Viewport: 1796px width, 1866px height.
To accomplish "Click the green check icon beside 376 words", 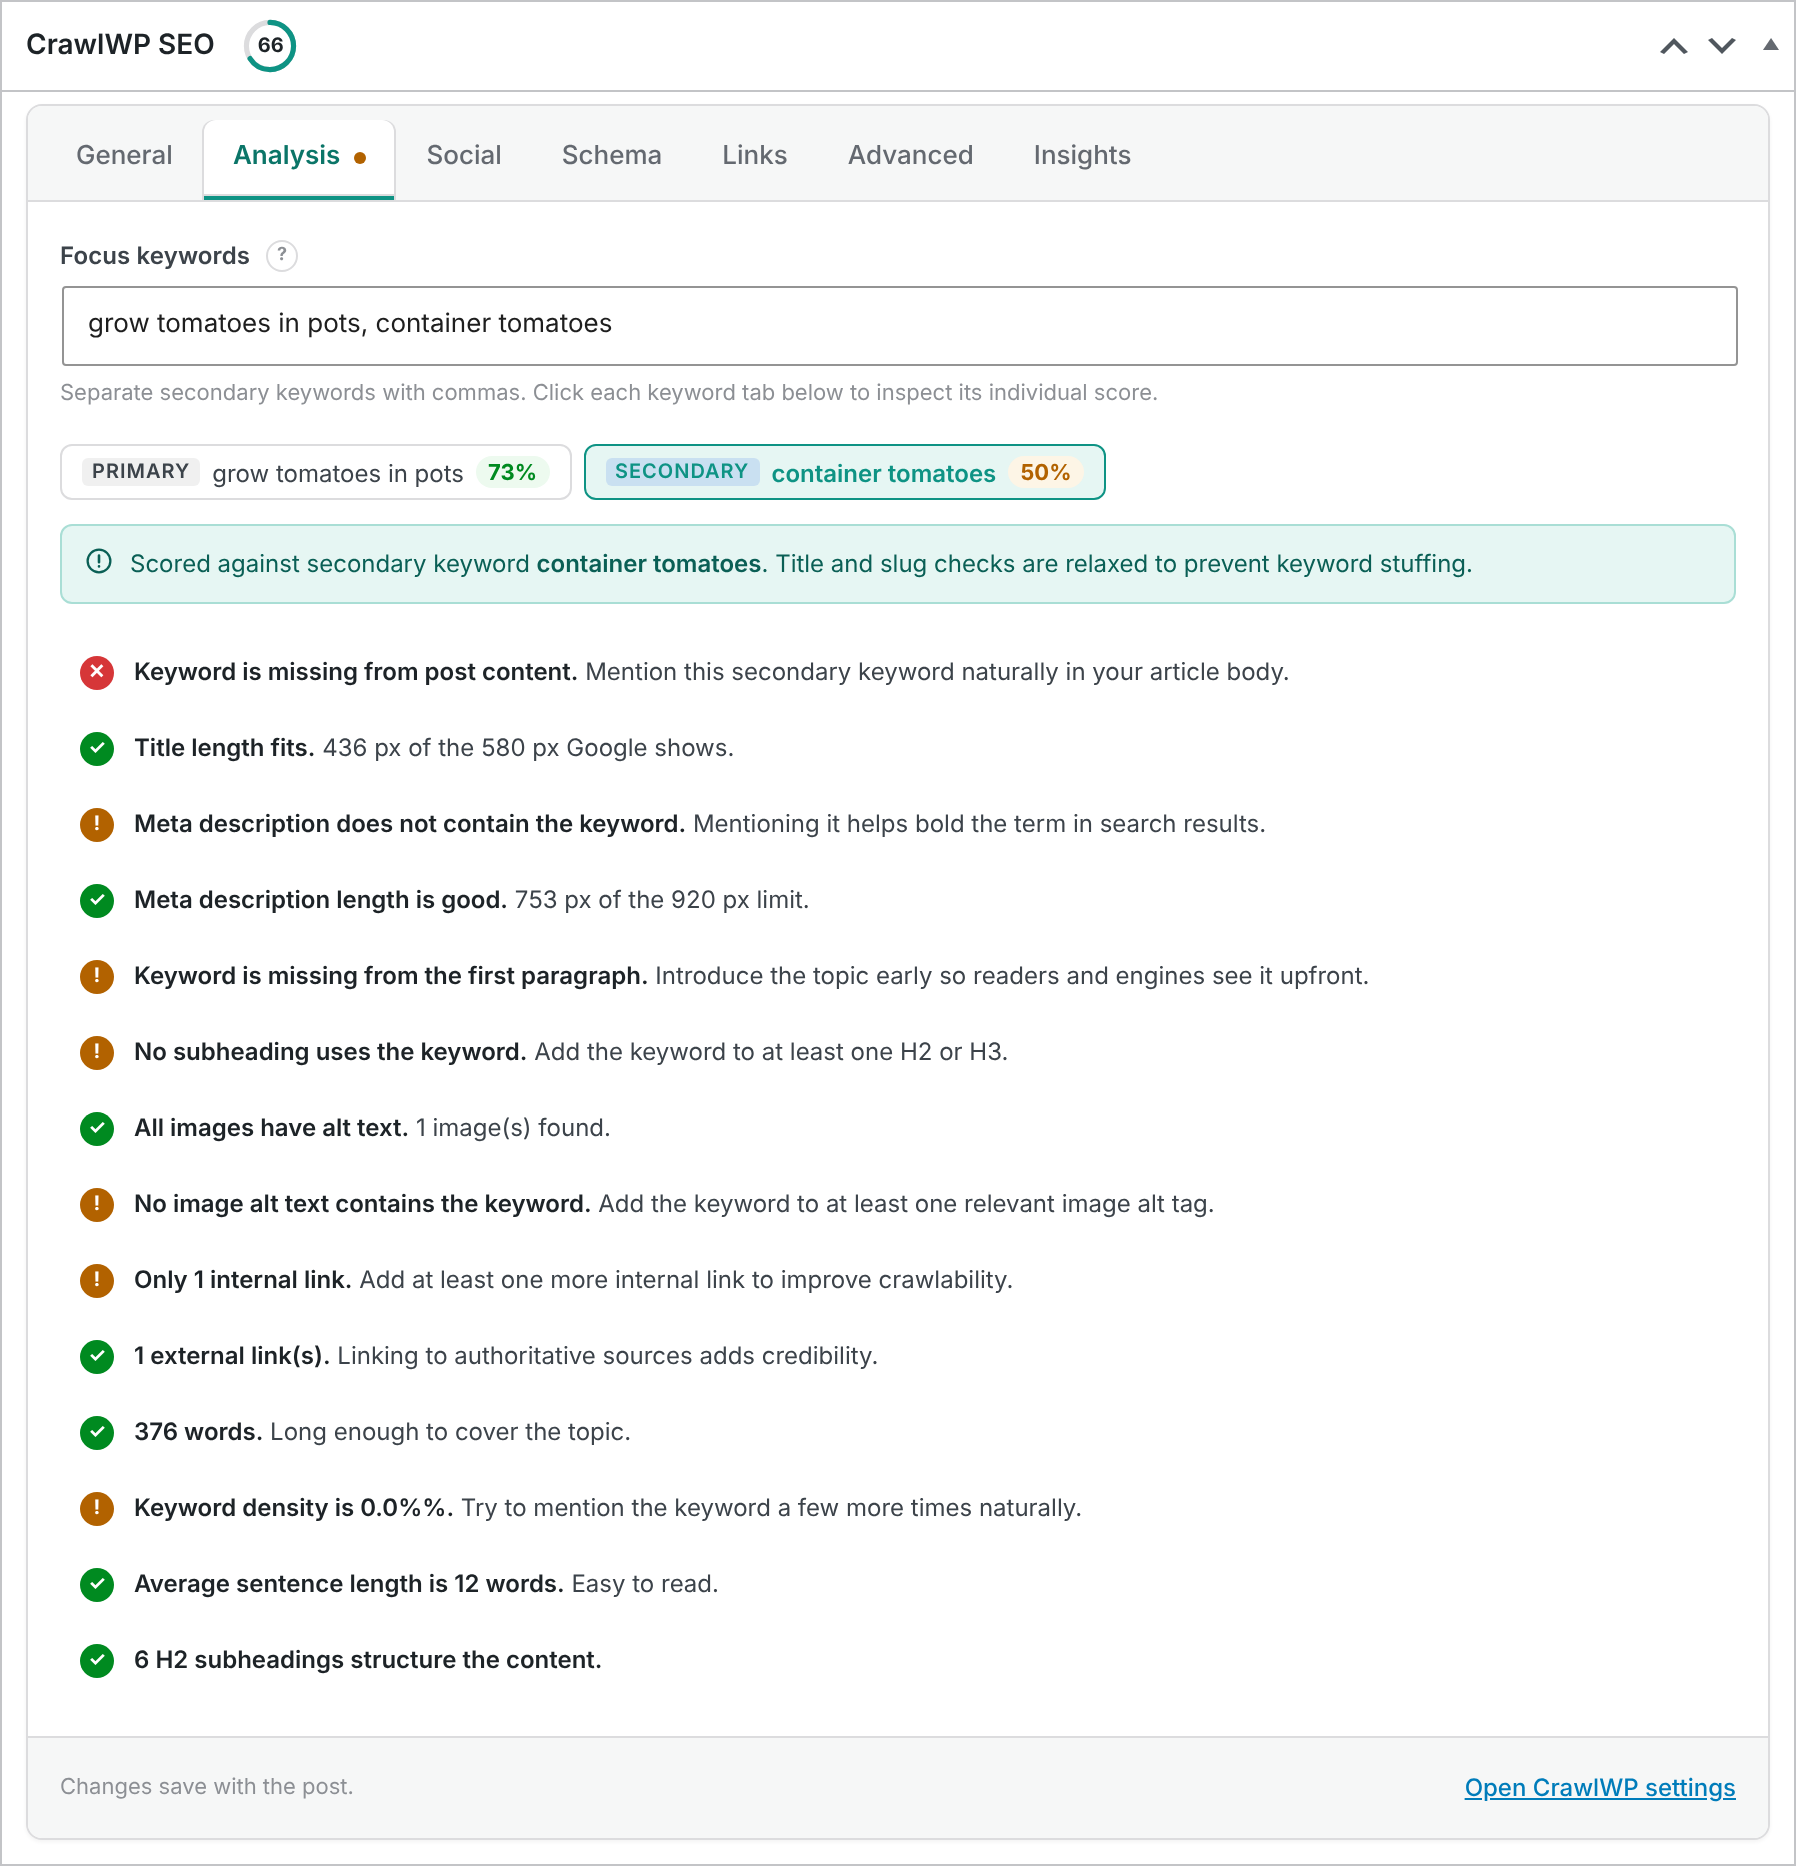I will (x=97, y=1432).
